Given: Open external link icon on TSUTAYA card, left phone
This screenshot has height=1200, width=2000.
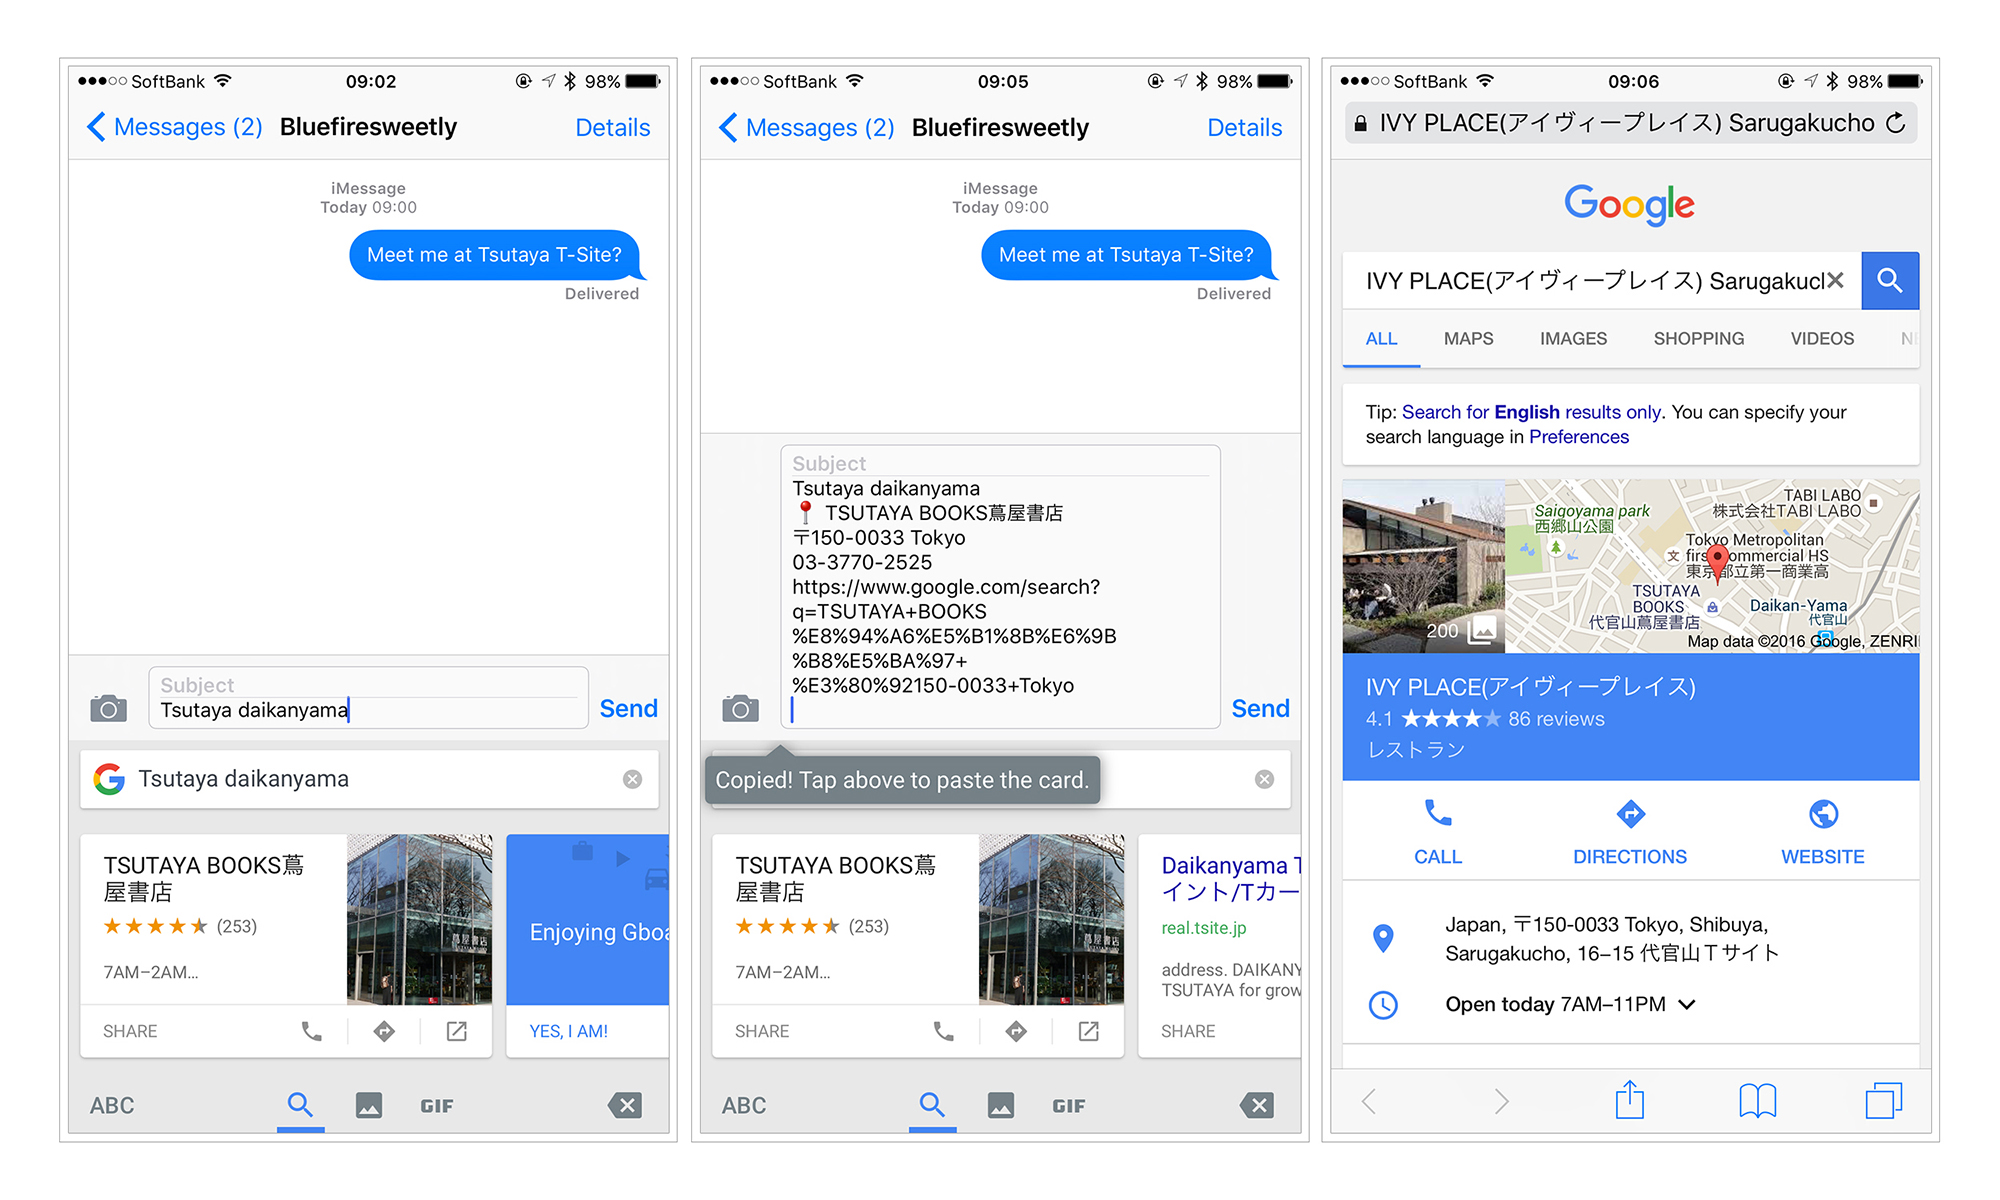Looking at the screenshot, I should point(456,1031).
